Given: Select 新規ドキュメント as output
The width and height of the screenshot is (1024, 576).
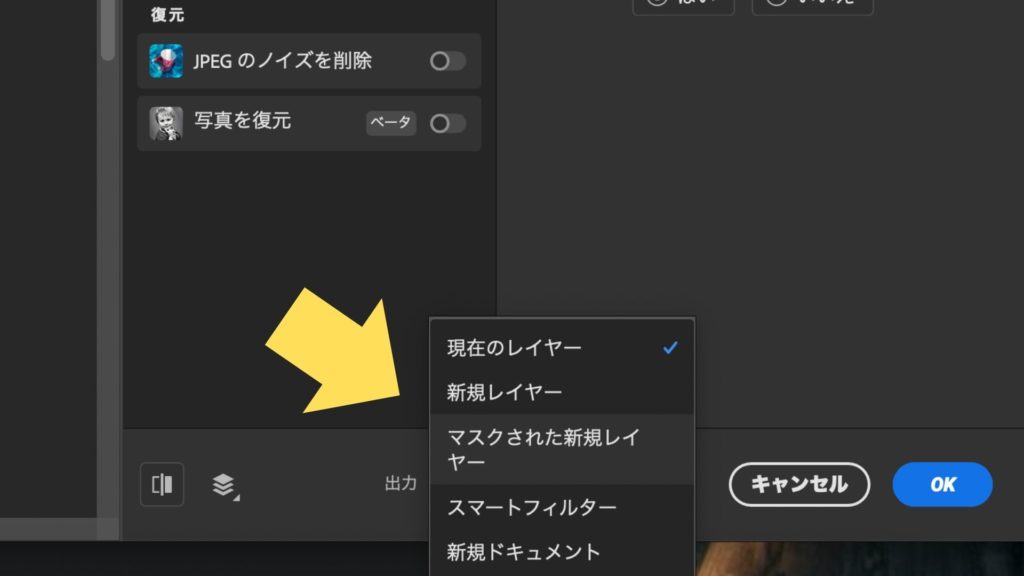Looking at the screenshot, I should pyautogui.click(x=524, y=551).
